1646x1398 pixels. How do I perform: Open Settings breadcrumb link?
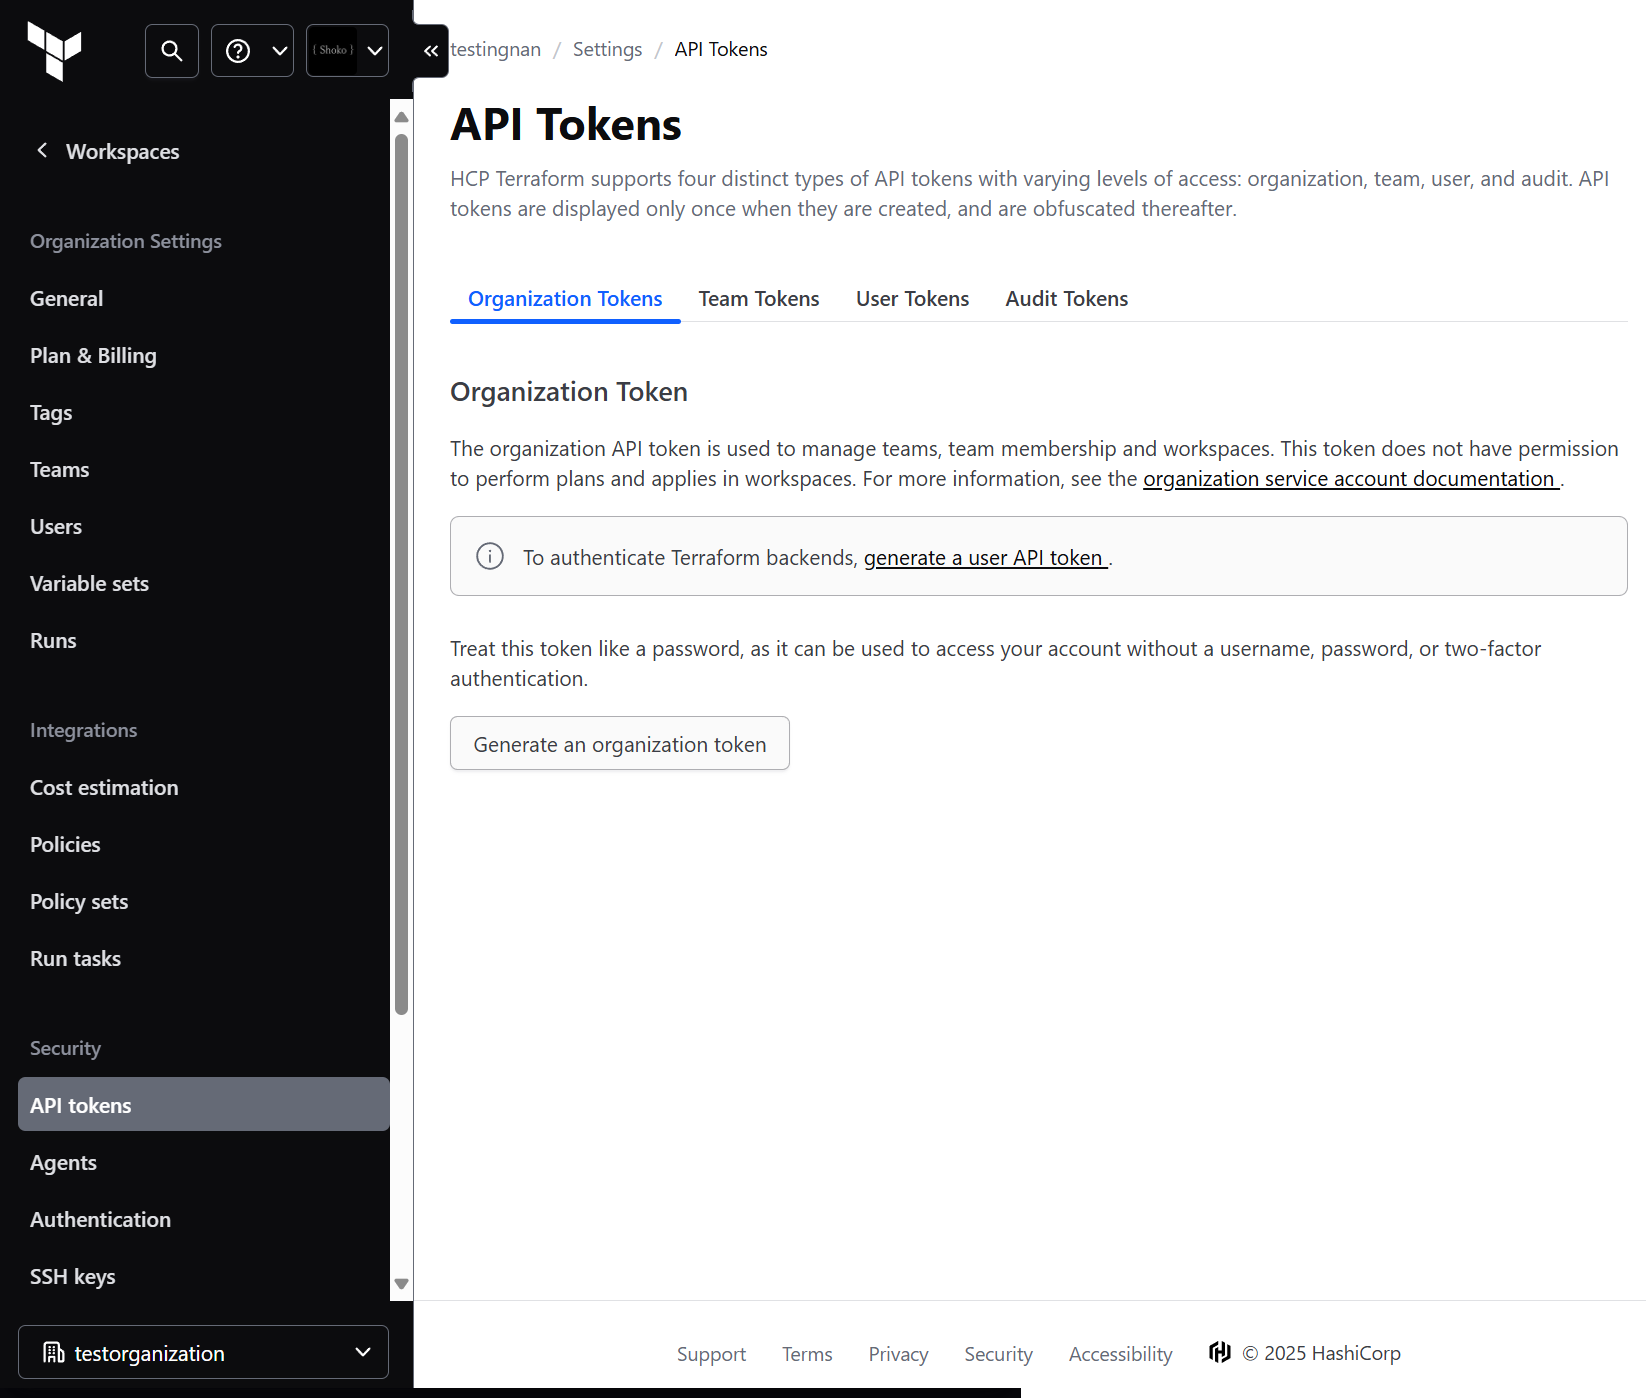tap(607, 49)
